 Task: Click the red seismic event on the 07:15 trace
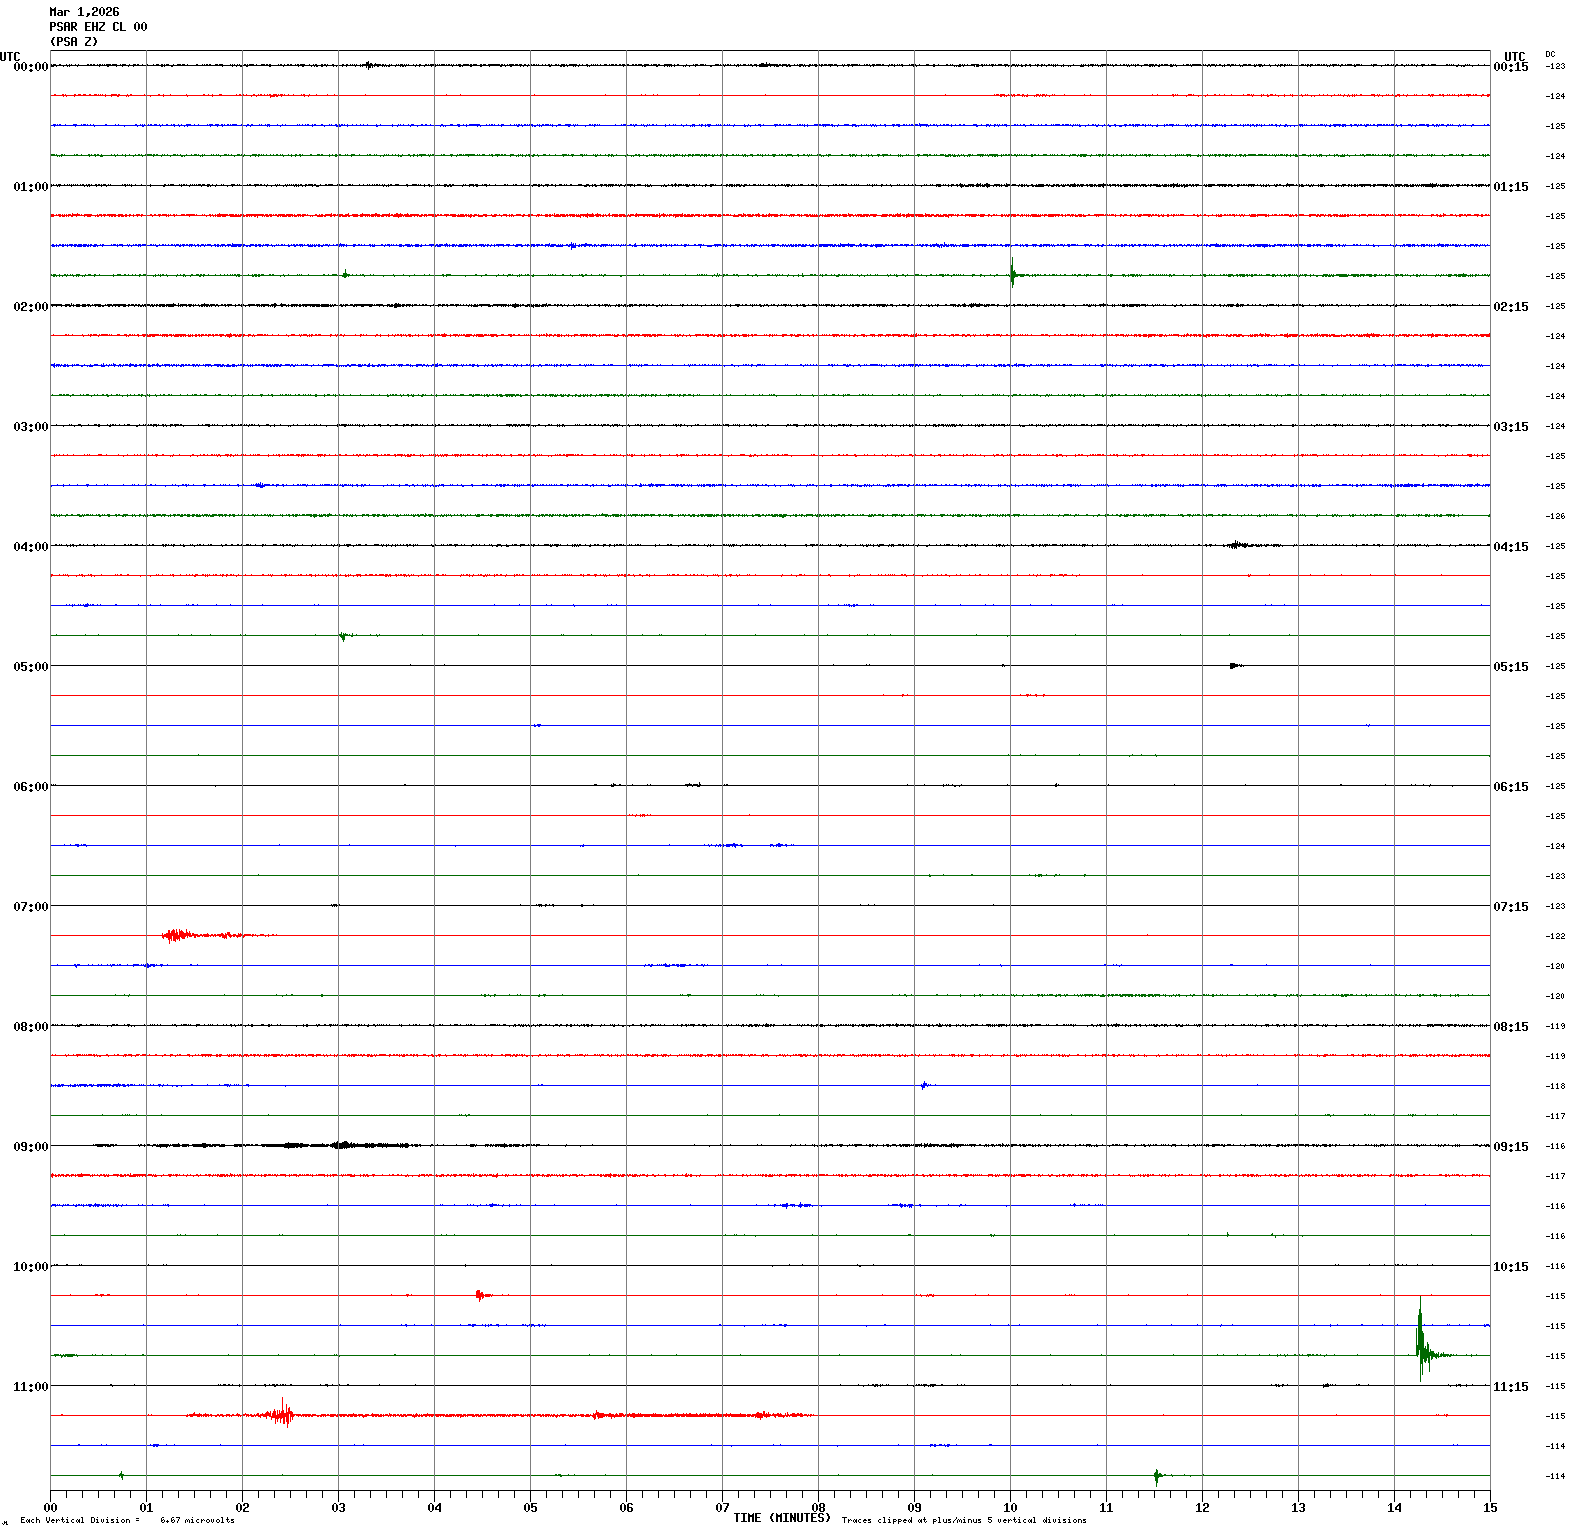point(178,935)
